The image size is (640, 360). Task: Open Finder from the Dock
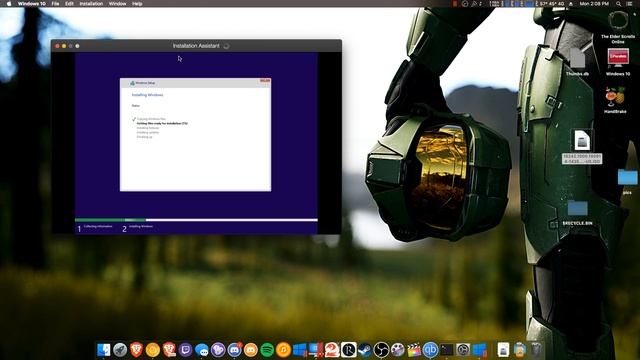(x=104, y=350)
